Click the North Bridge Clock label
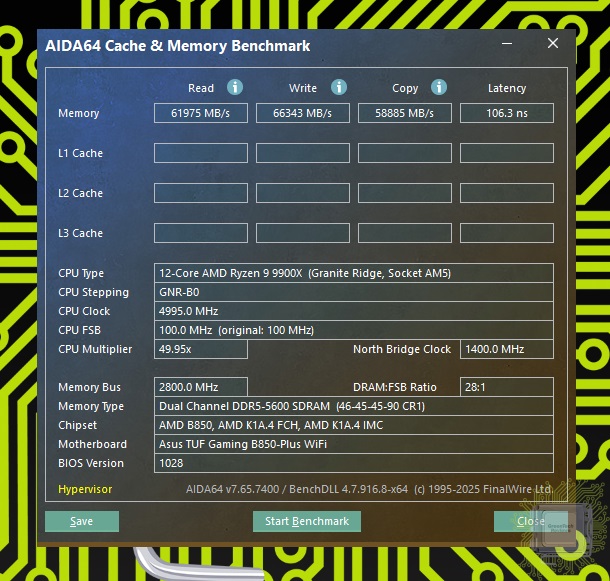This screenshot has height=581, width=610. click(x=402, y=349)
